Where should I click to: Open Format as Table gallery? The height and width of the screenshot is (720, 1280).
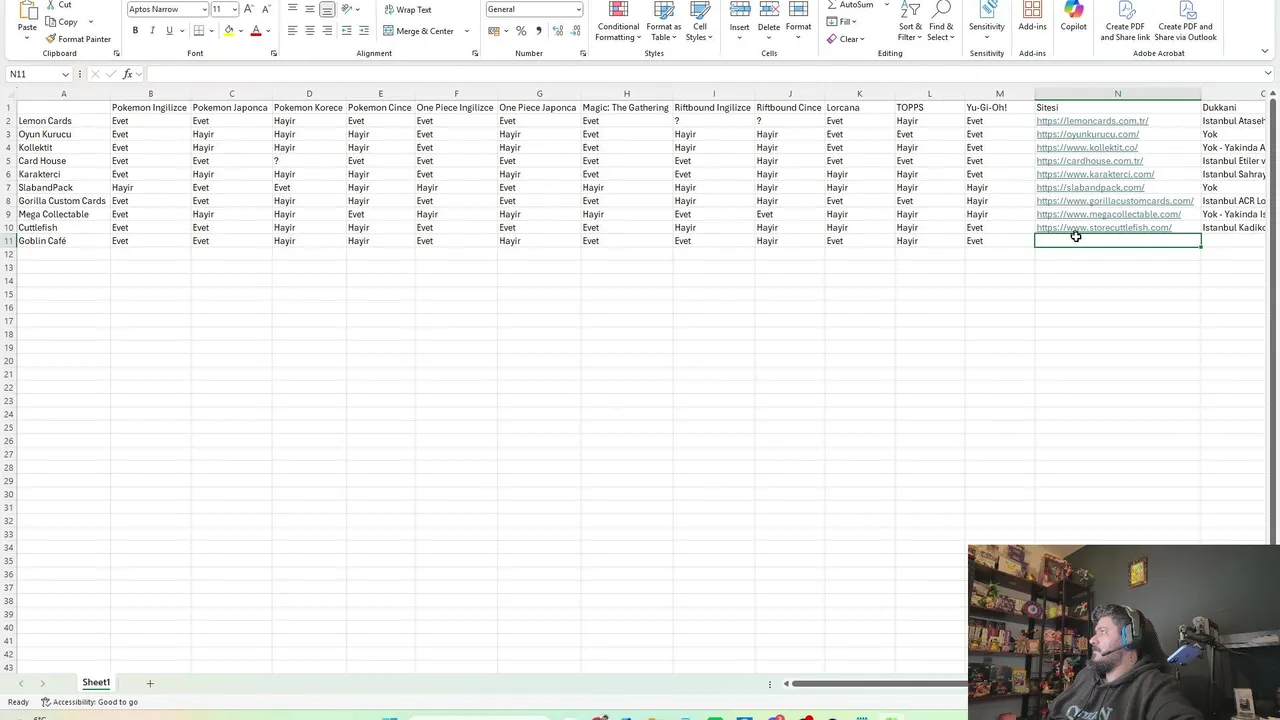point(663,22)
